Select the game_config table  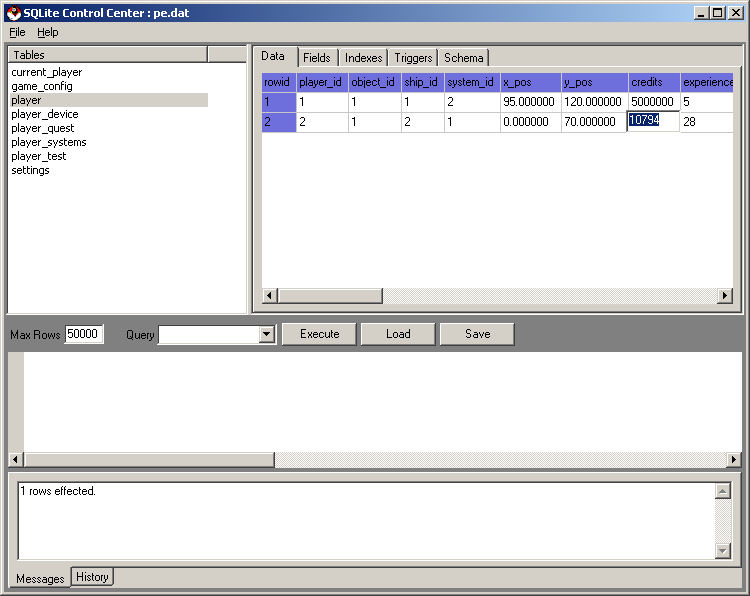pos(42,86)
